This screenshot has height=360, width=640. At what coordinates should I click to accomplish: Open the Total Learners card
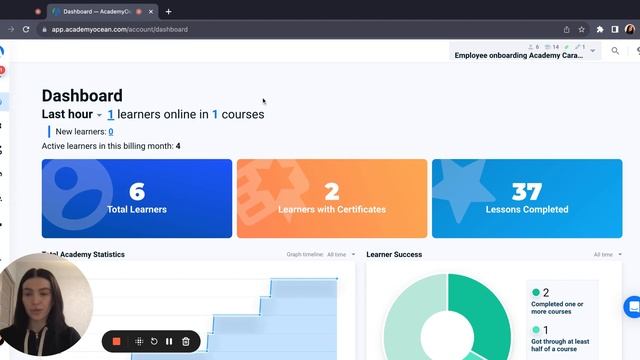pyautogui.click(x=137, y=198)
